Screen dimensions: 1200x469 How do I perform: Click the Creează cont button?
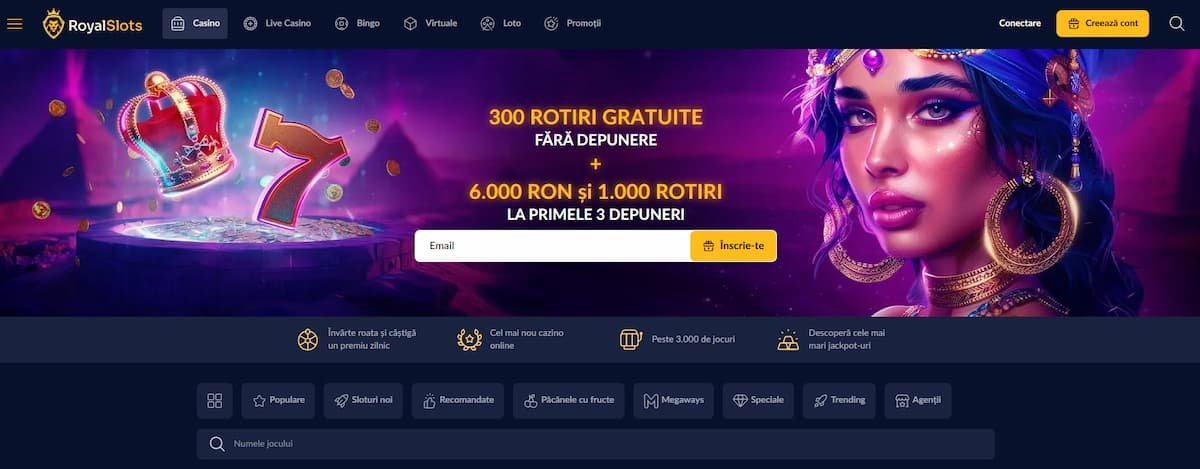coord(1102,23)
